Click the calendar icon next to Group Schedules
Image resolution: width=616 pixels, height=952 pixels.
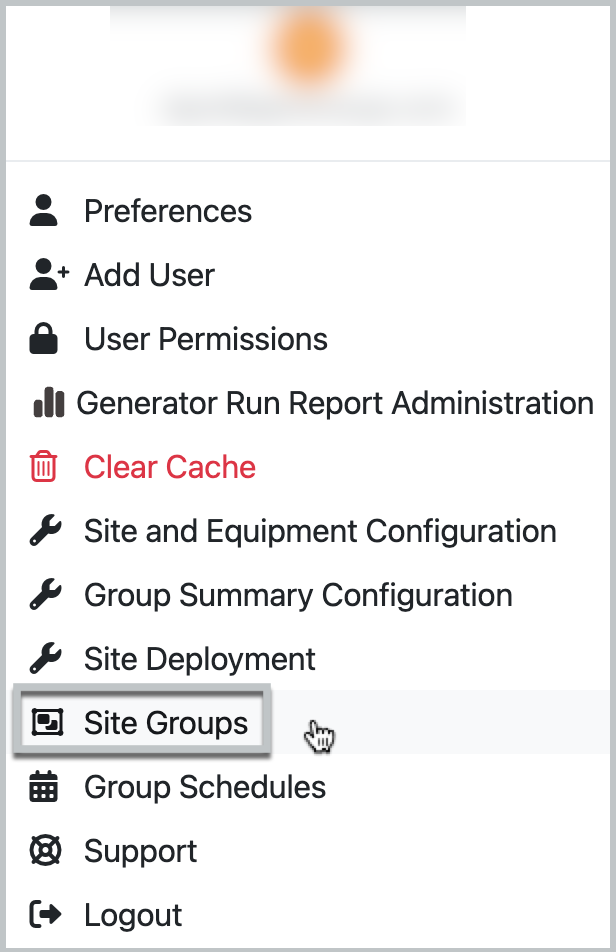45,787
